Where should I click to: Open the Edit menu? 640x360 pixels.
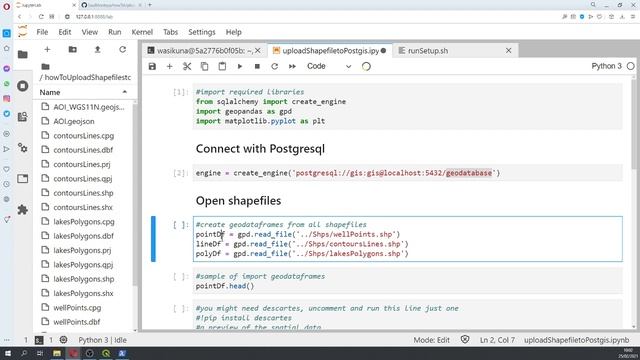(x=64, y=32)
